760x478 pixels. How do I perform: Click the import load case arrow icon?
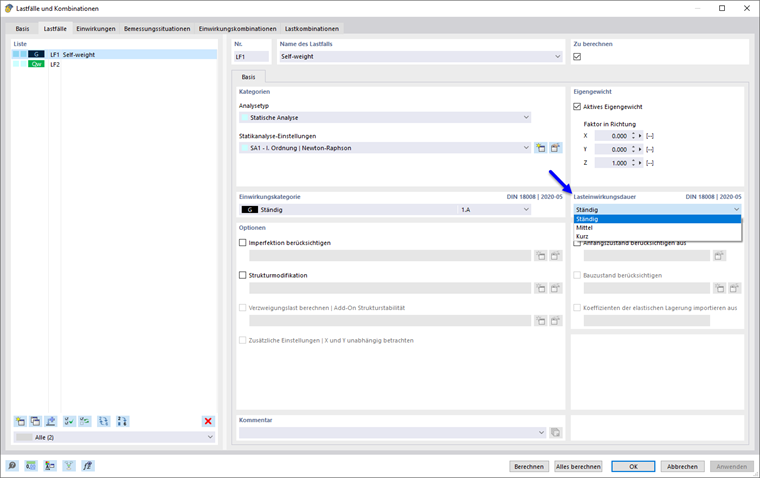click(x=51, y=421)
